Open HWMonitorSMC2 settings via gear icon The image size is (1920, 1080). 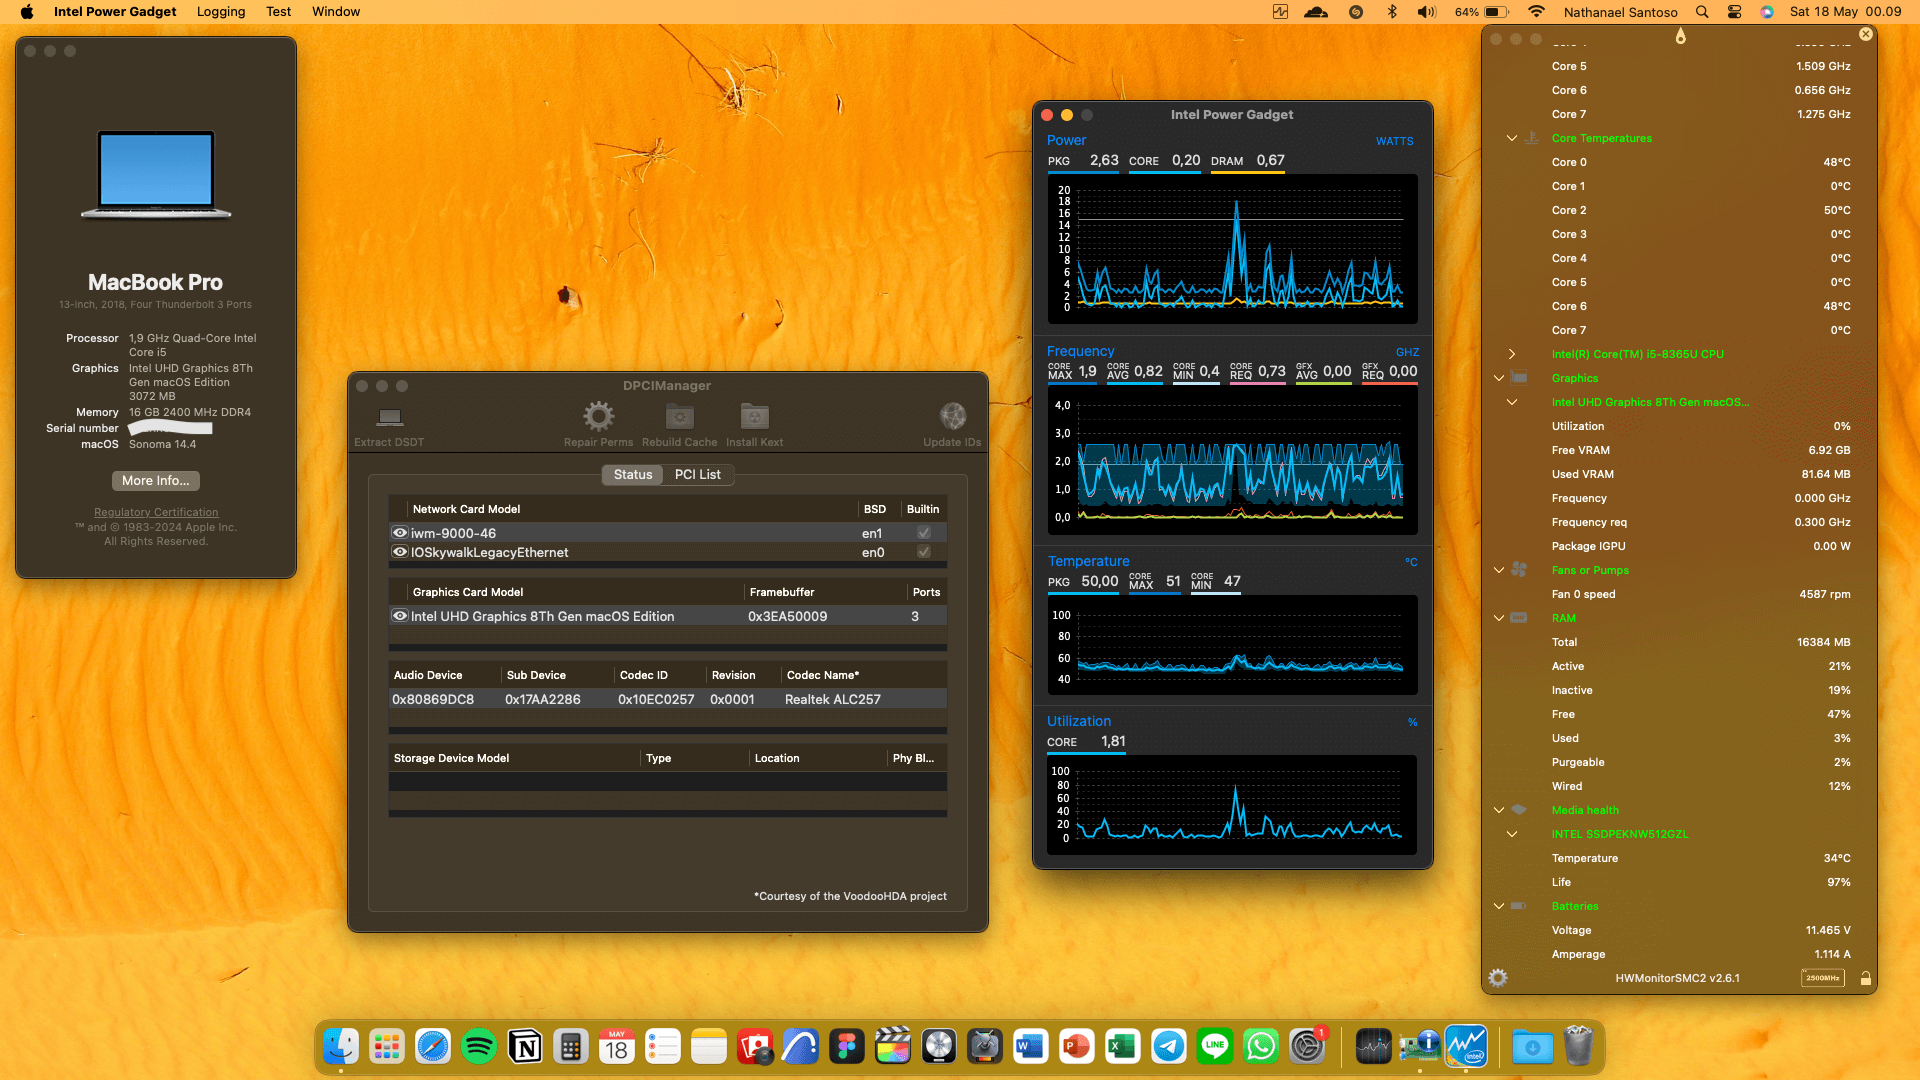tap(1497, 978)
